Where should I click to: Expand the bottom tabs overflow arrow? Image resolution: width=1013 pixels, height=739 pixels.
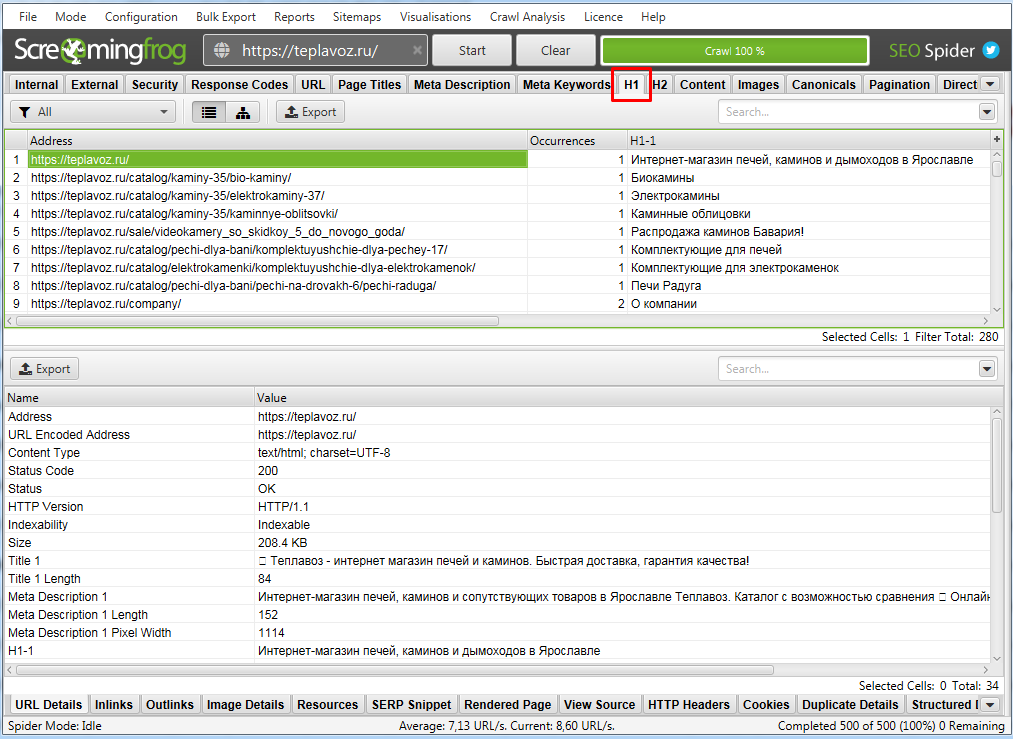coord(990,705)
